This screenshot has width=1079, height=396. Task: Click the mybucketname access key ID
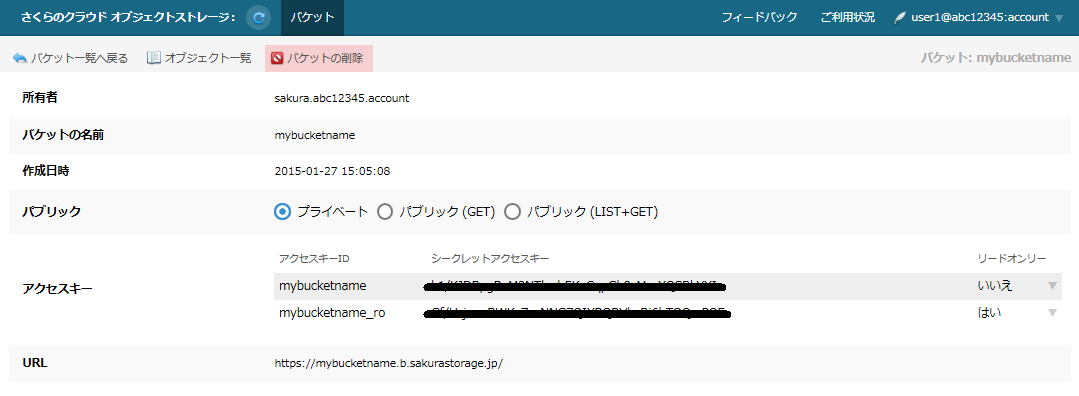[323, 286]
